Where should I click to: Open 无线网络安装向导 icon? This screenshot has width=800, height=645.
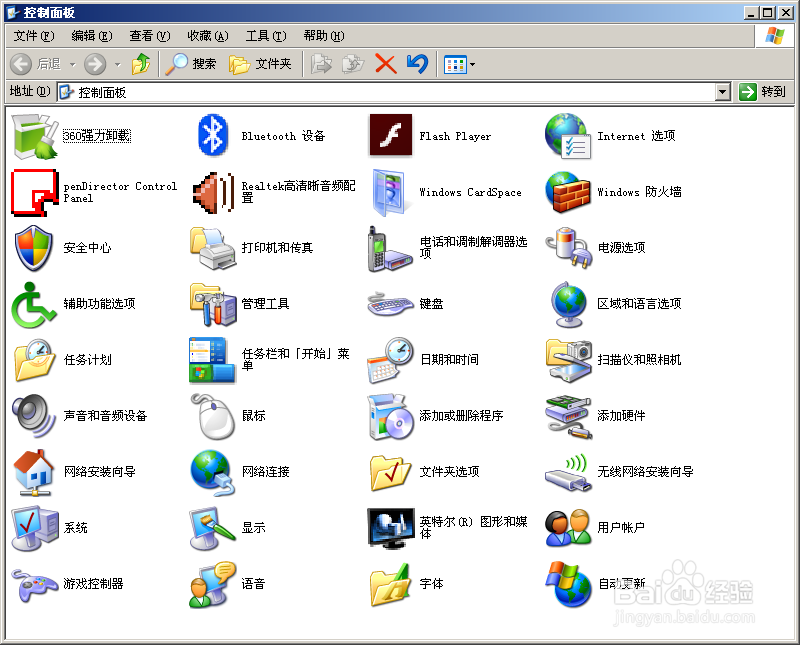pyautogui.click(x=568, y=473)
